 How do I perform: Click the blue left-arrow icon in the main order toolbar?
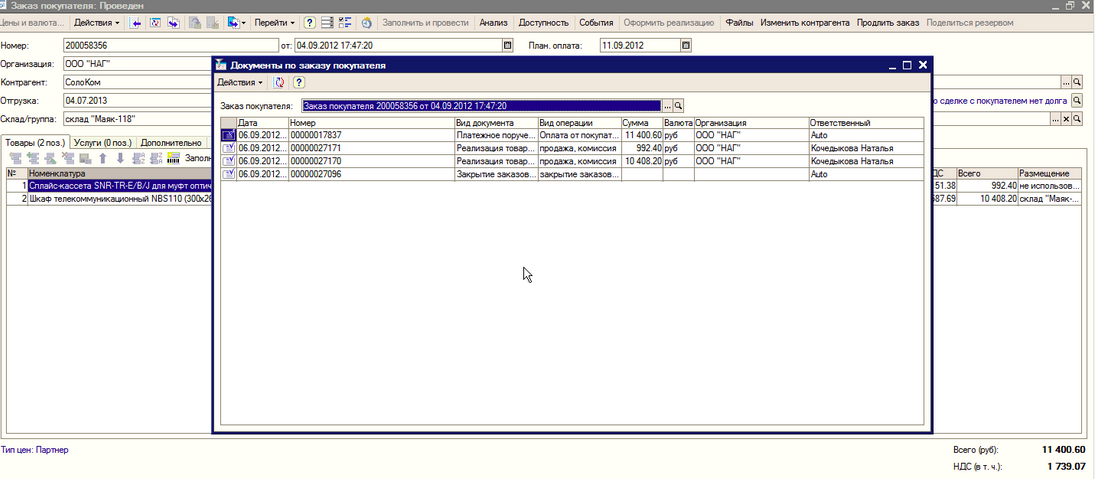pos(137,23)
